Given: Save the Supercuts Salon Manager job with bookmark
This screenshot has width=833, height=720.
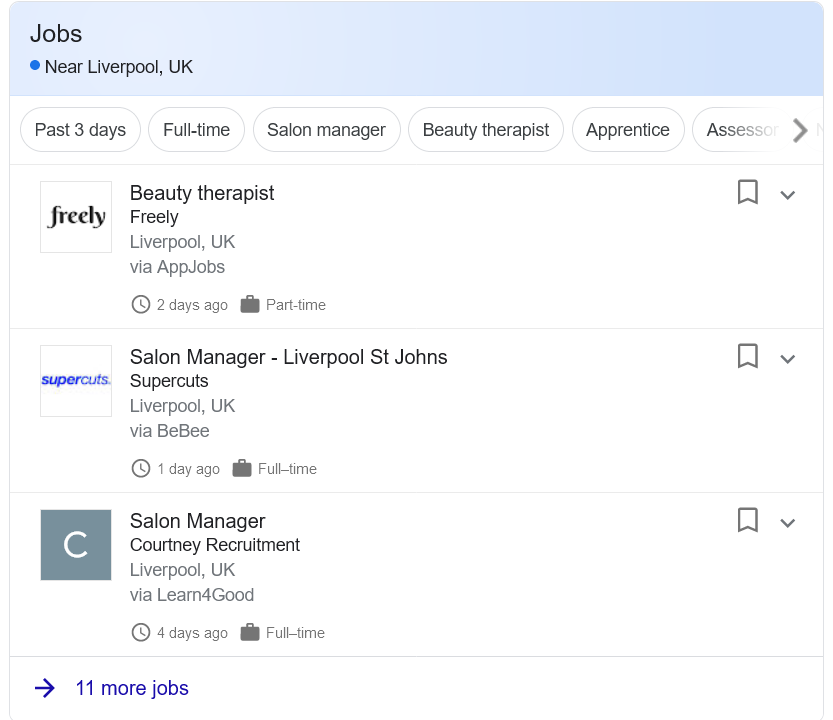Looking at the screenshot, I should click(747, 356).
